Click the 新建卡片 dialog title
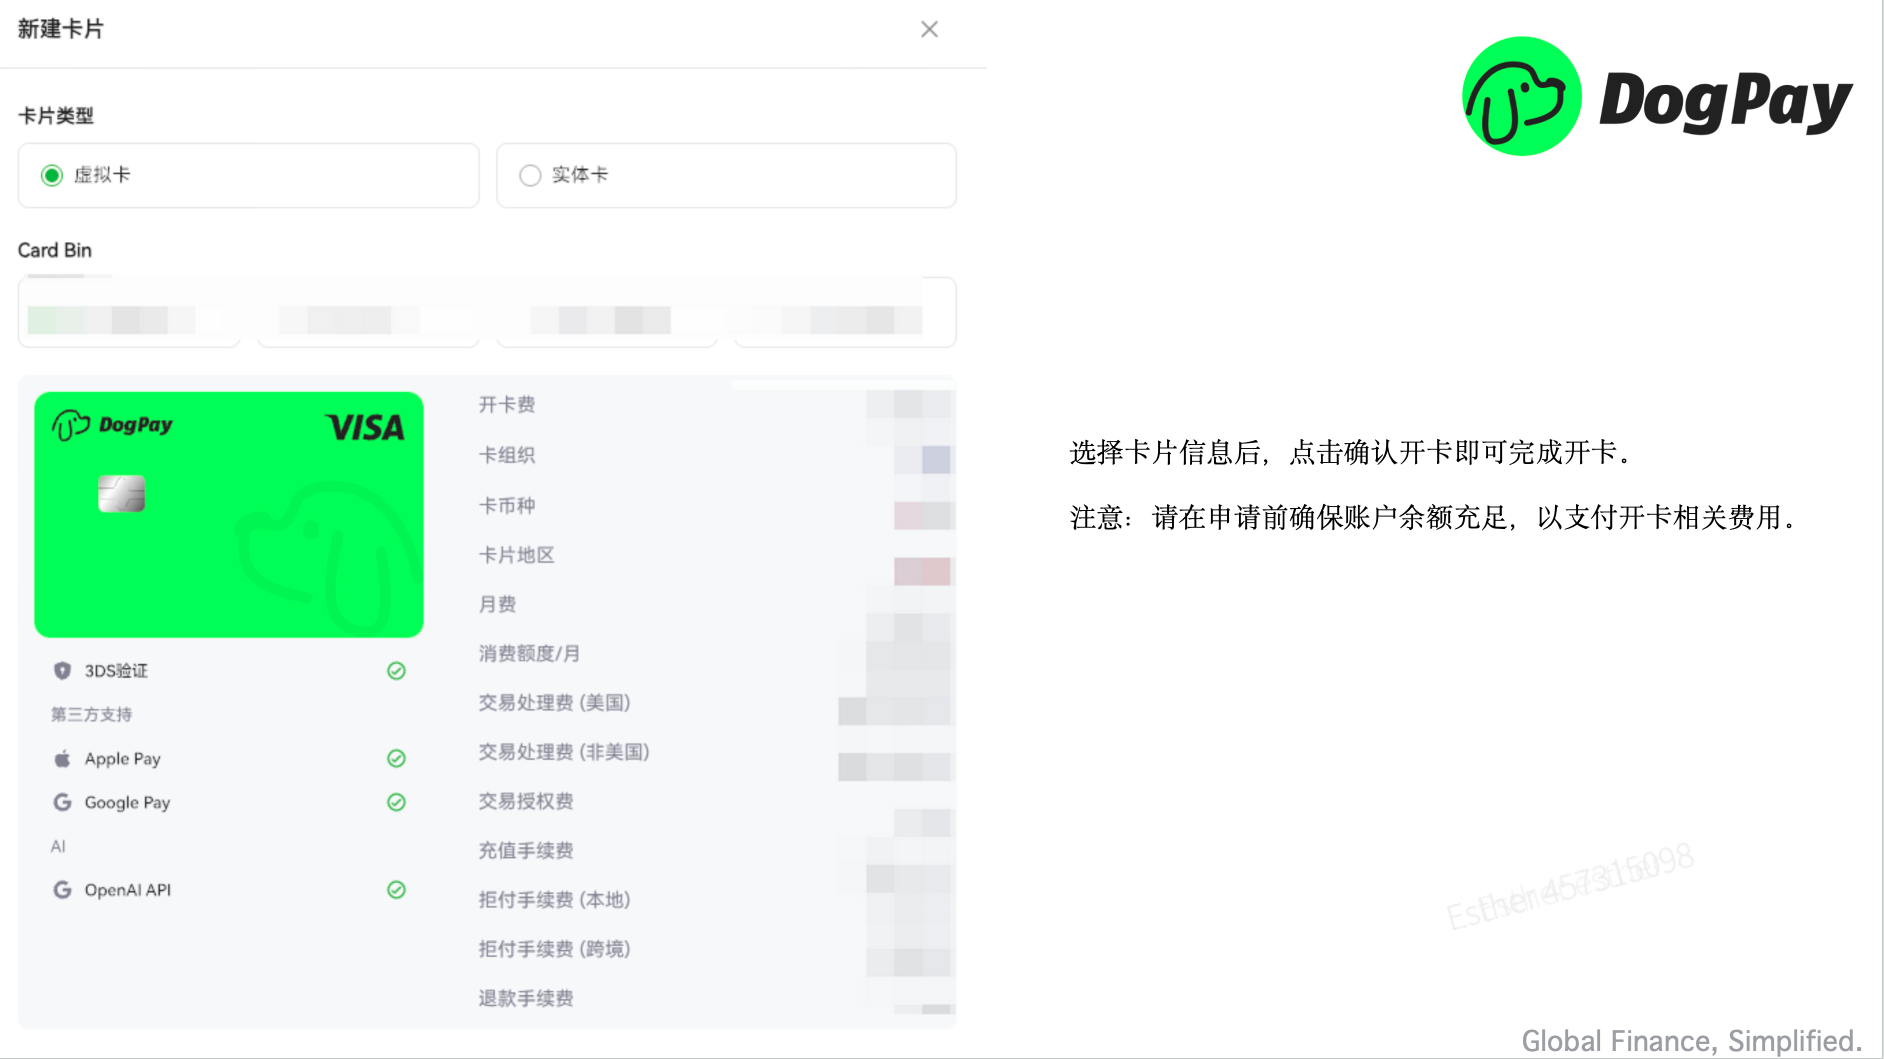This screenshot has width=1884, height=1059. click(x=61, y=29)
